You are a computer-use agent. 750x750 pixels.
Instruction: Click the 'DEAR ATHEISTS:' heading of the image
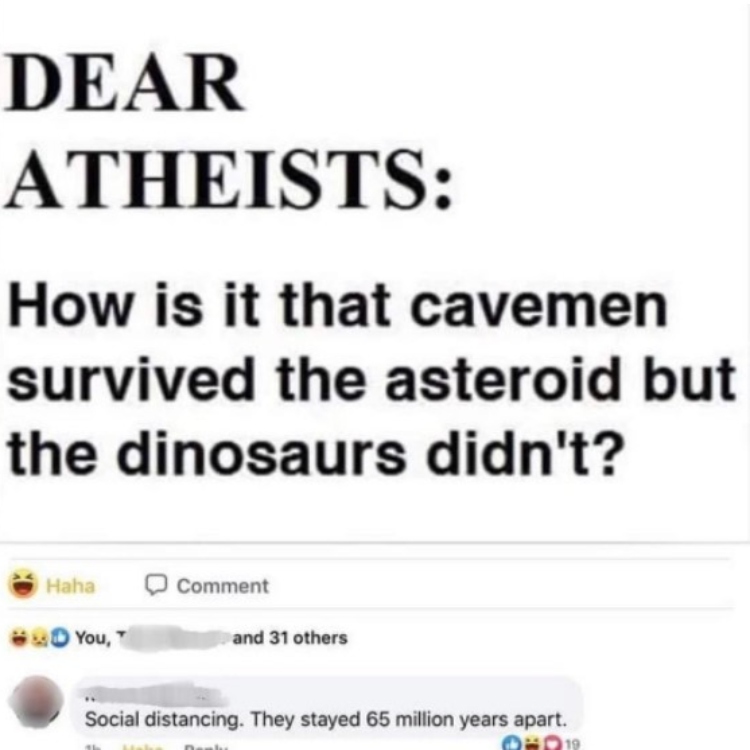coord(229,131)
